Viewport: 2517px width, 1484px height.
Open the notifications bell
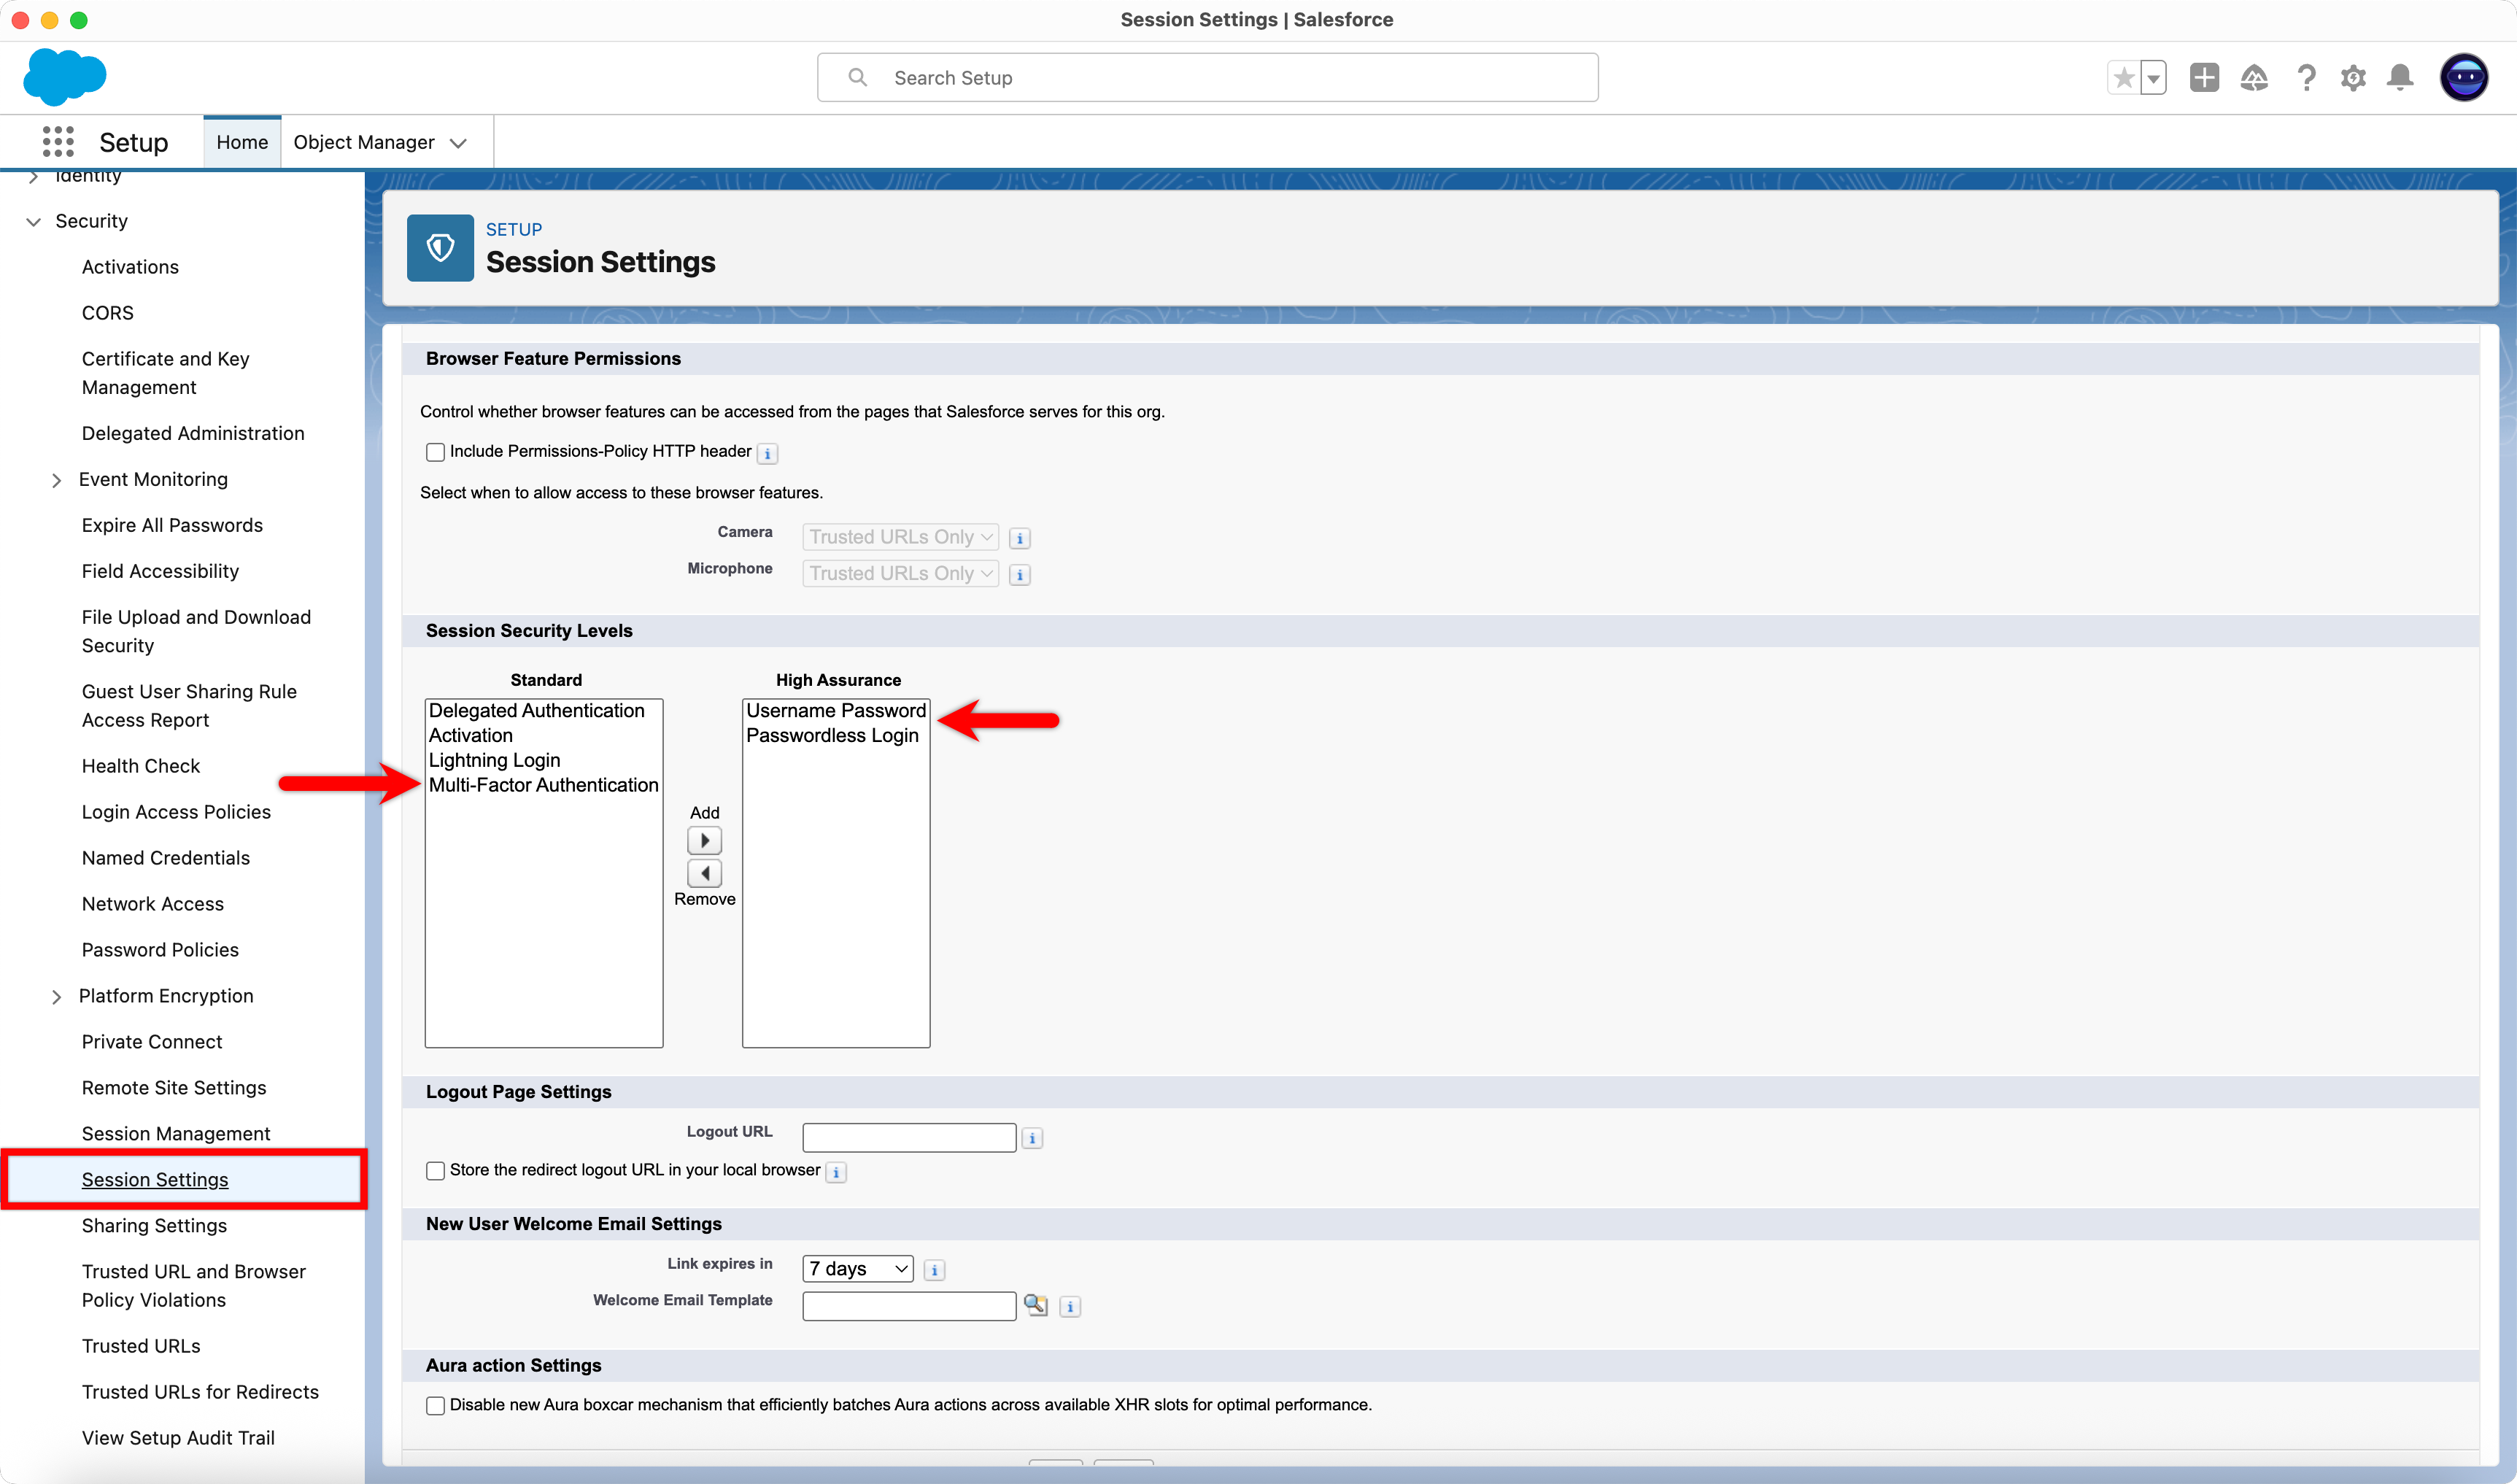2400,78
